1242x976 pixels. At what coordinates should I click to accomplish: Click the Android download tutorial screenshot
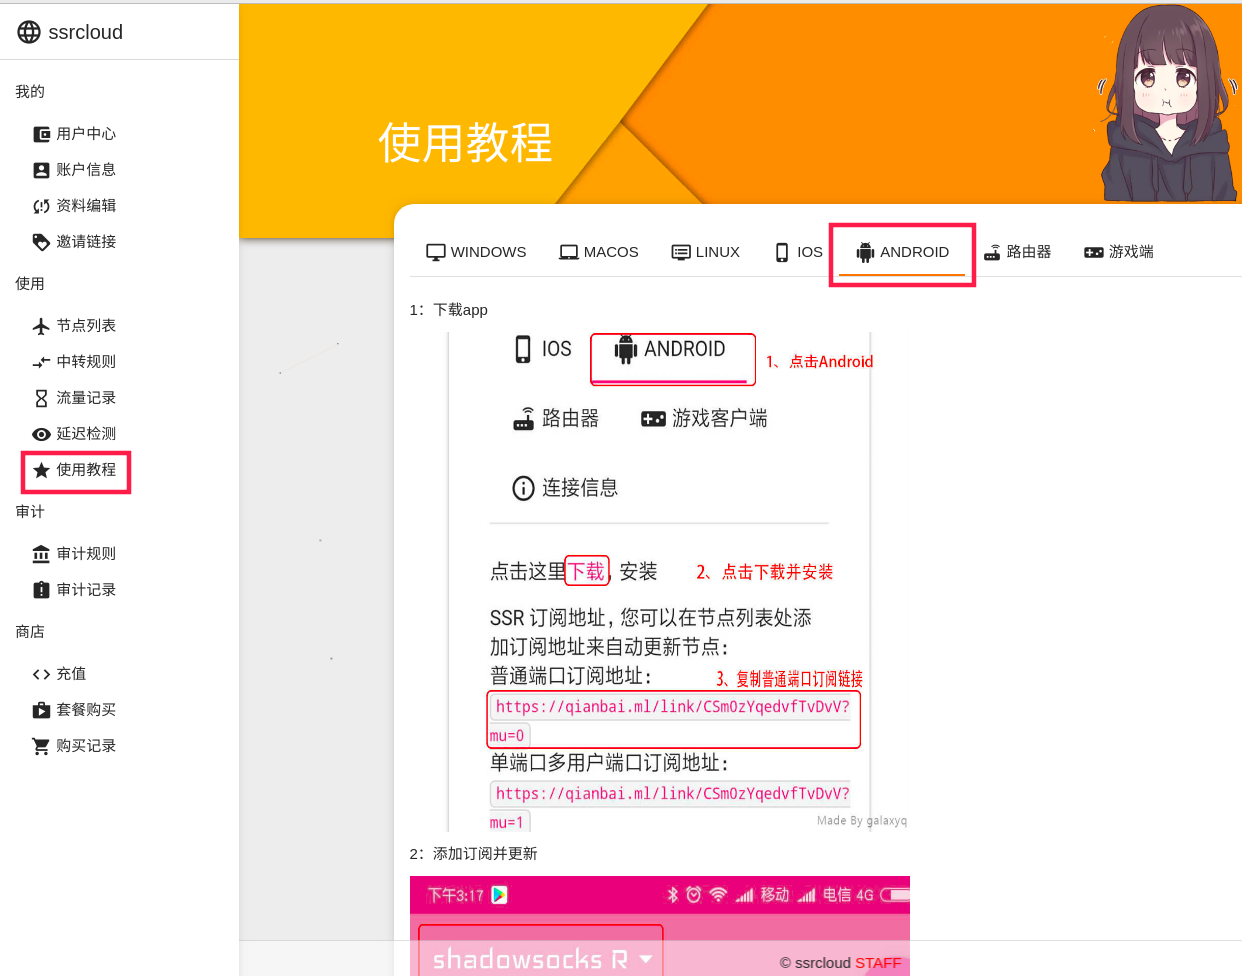pos(660,580)
